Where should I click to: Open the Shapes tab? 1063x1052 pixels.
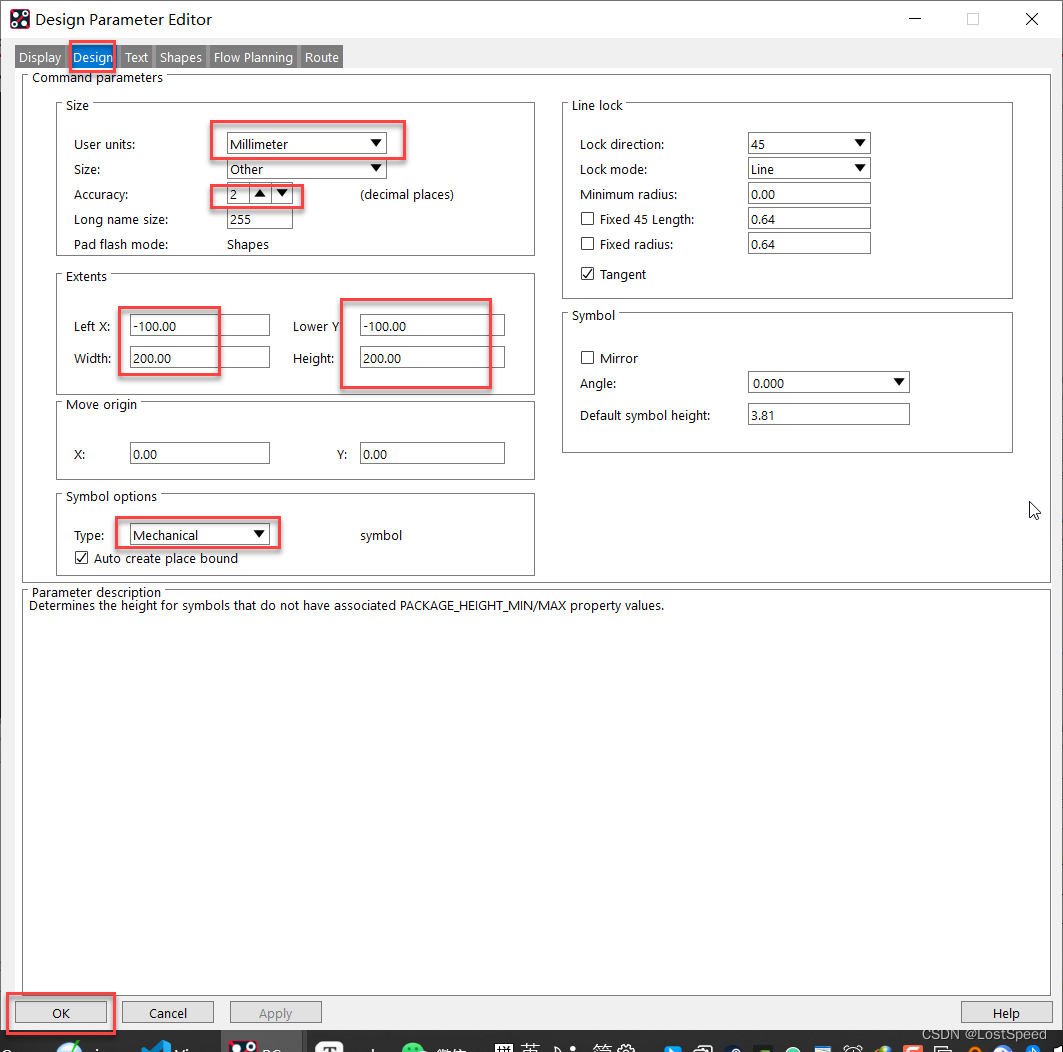pos(181,57)
